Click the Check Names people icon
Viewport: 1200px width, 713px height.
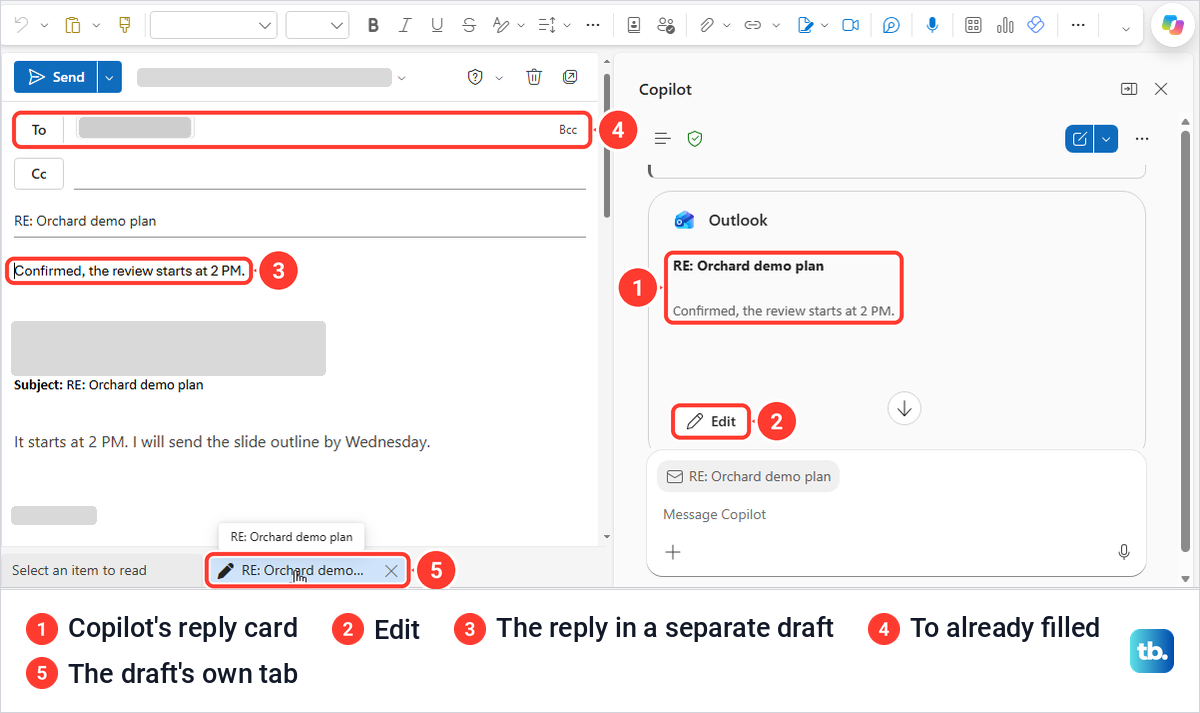(x=667, y=25)
